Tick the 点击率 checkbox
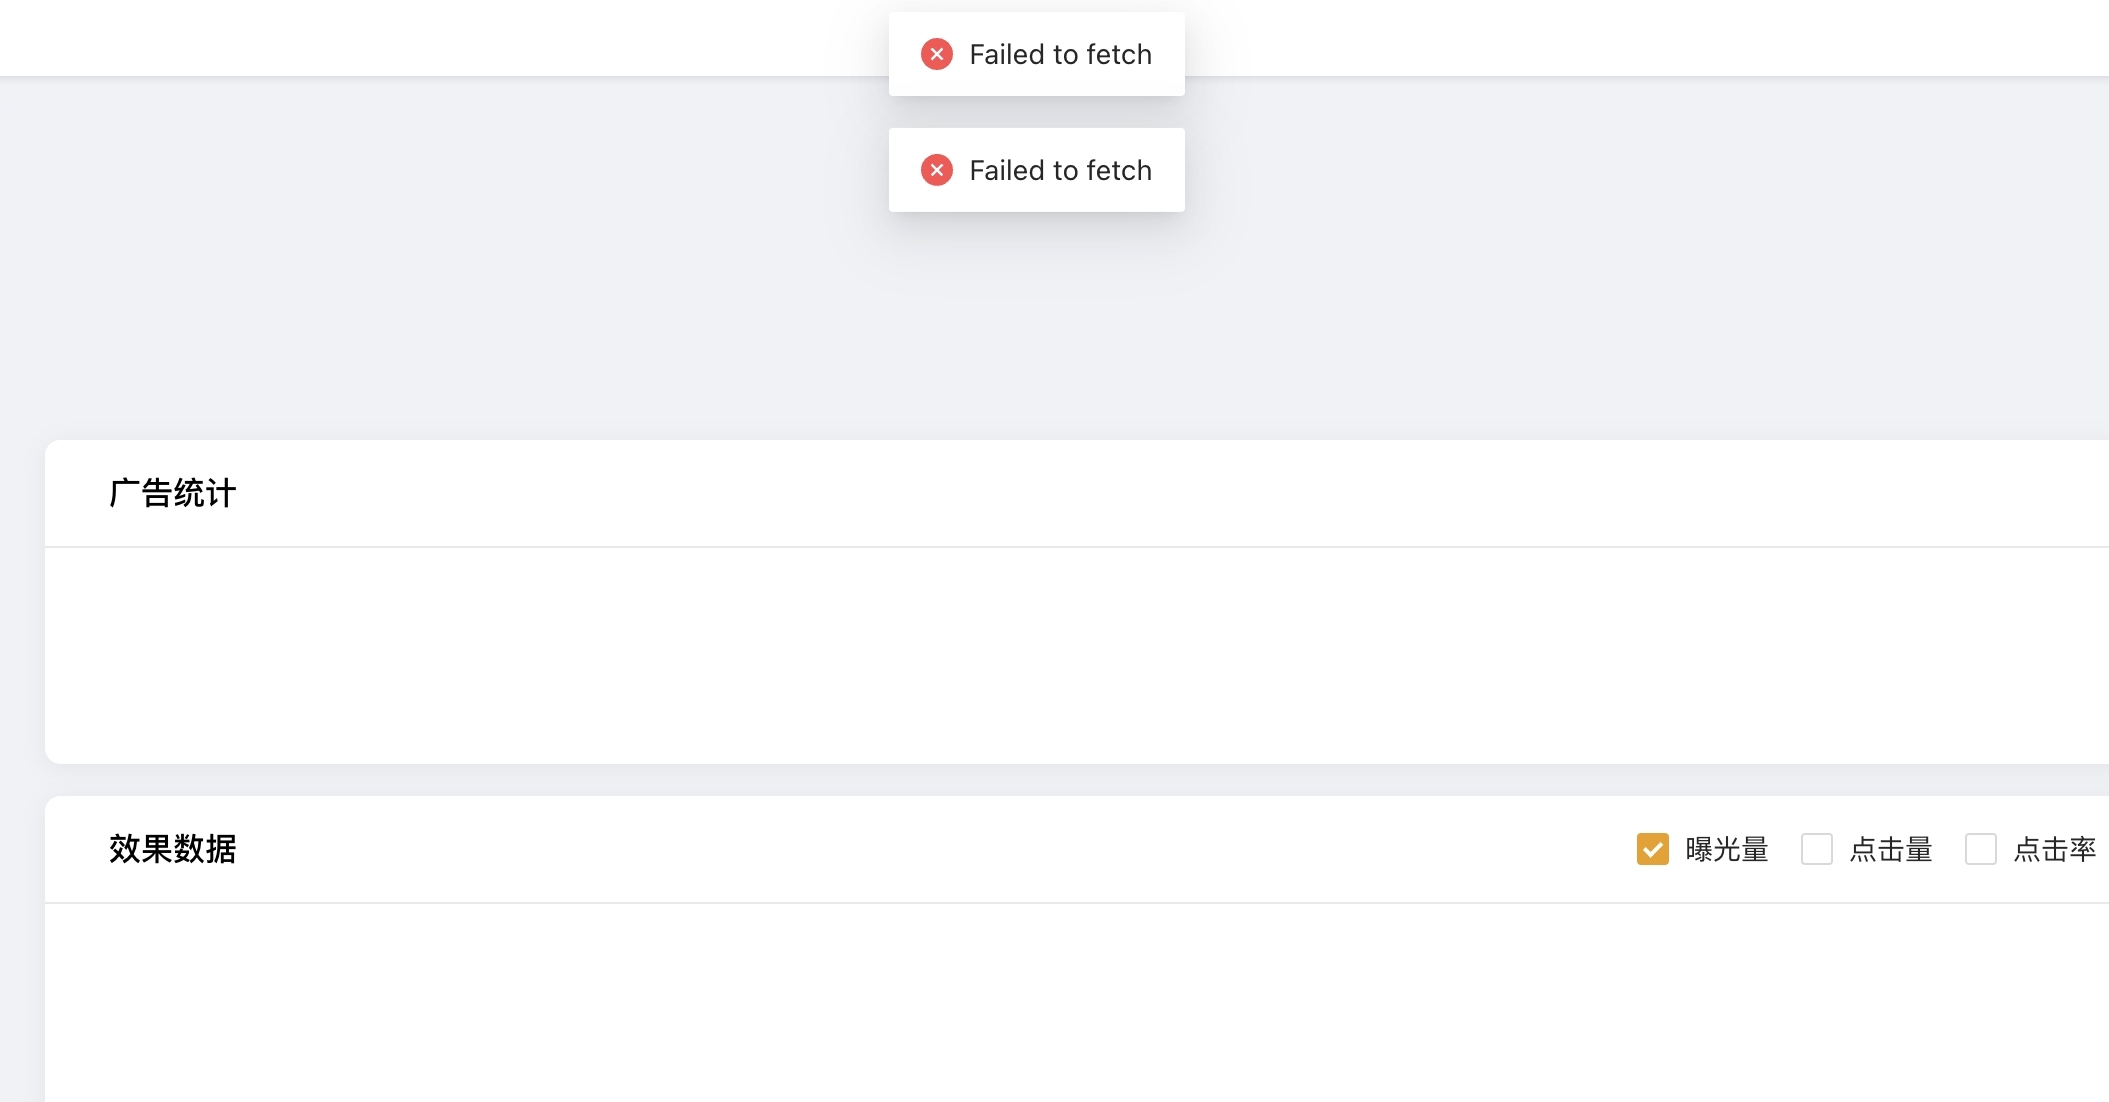Image resolution: width=2109 pixels, height=1102 pixels. click(x=1980, y=849)
